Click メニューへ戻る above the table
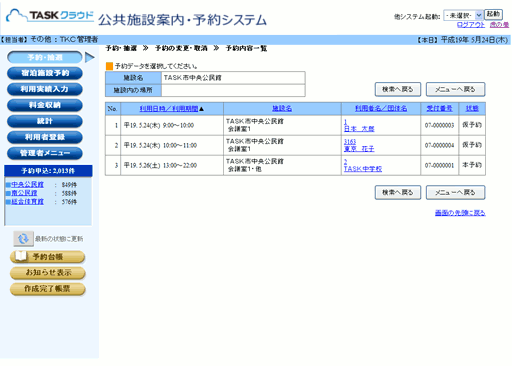This screenshot has width=512, height=366. pyautogui.click(x=455, y=89)
